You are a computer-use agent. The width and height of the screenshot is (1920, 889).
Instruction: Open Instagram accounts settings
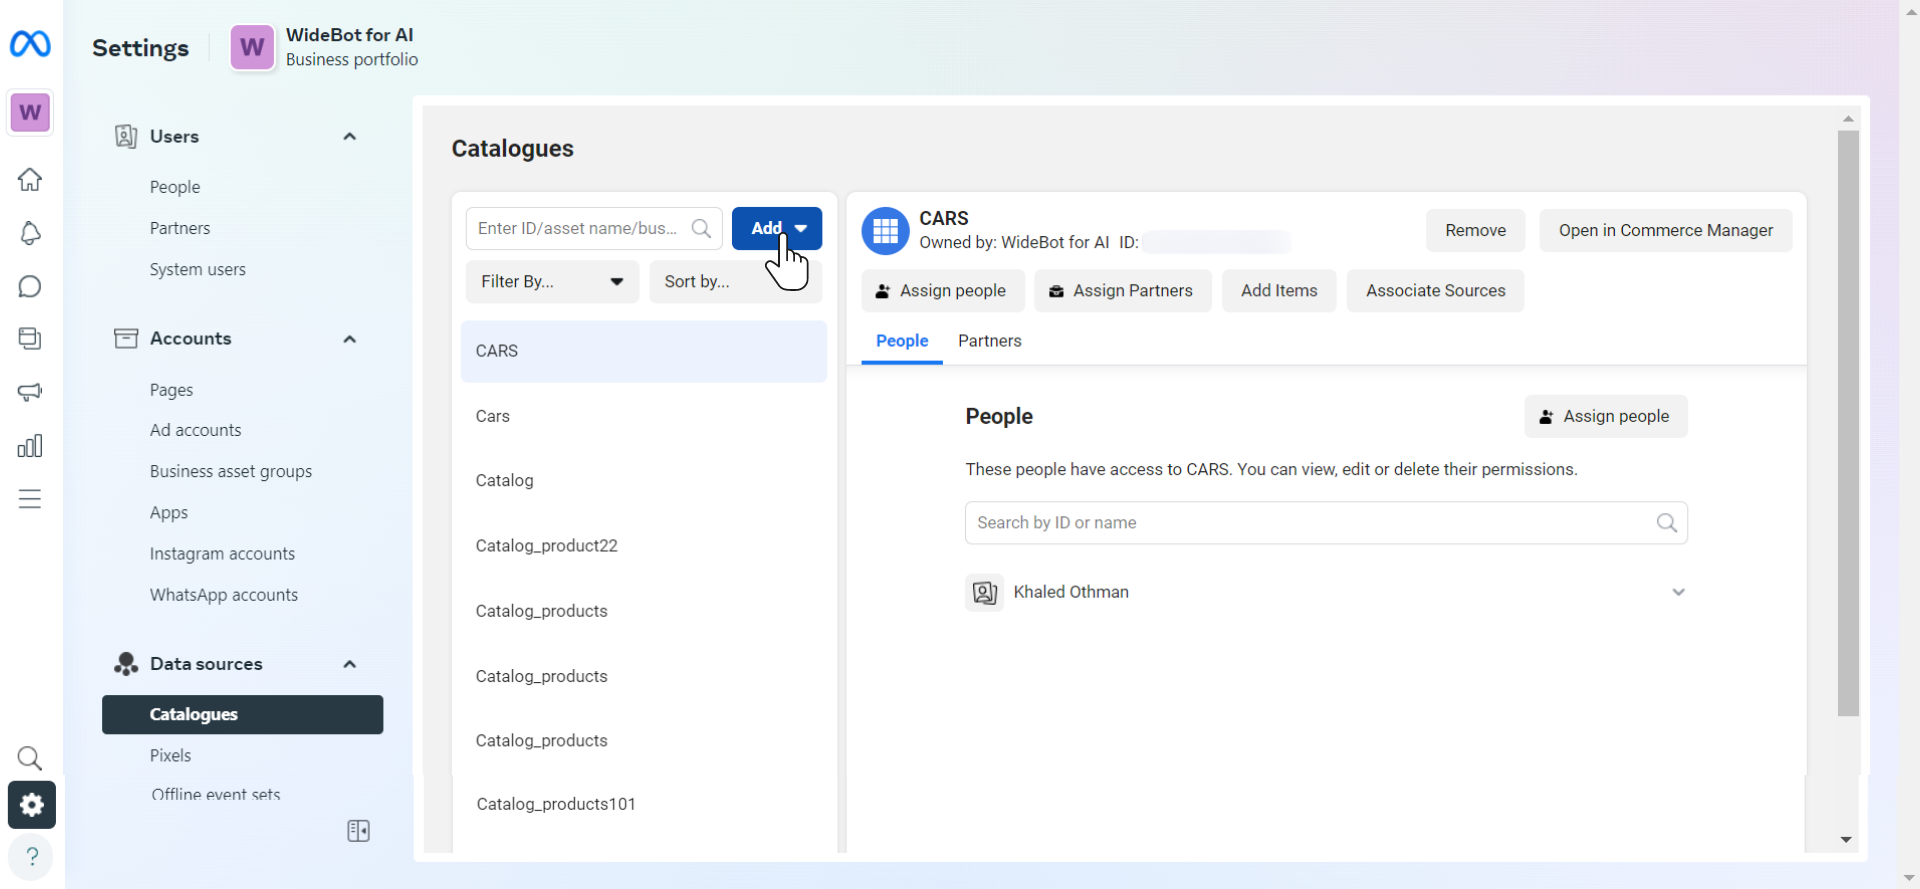222,553
